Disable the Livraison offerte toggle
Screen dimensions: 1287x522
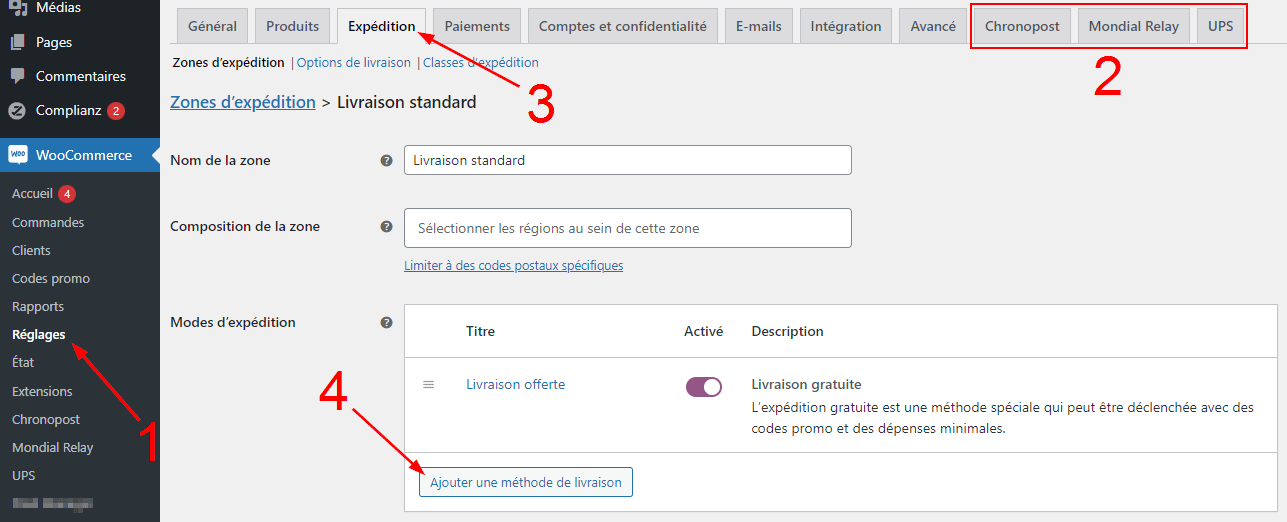(x=704, y=387)
